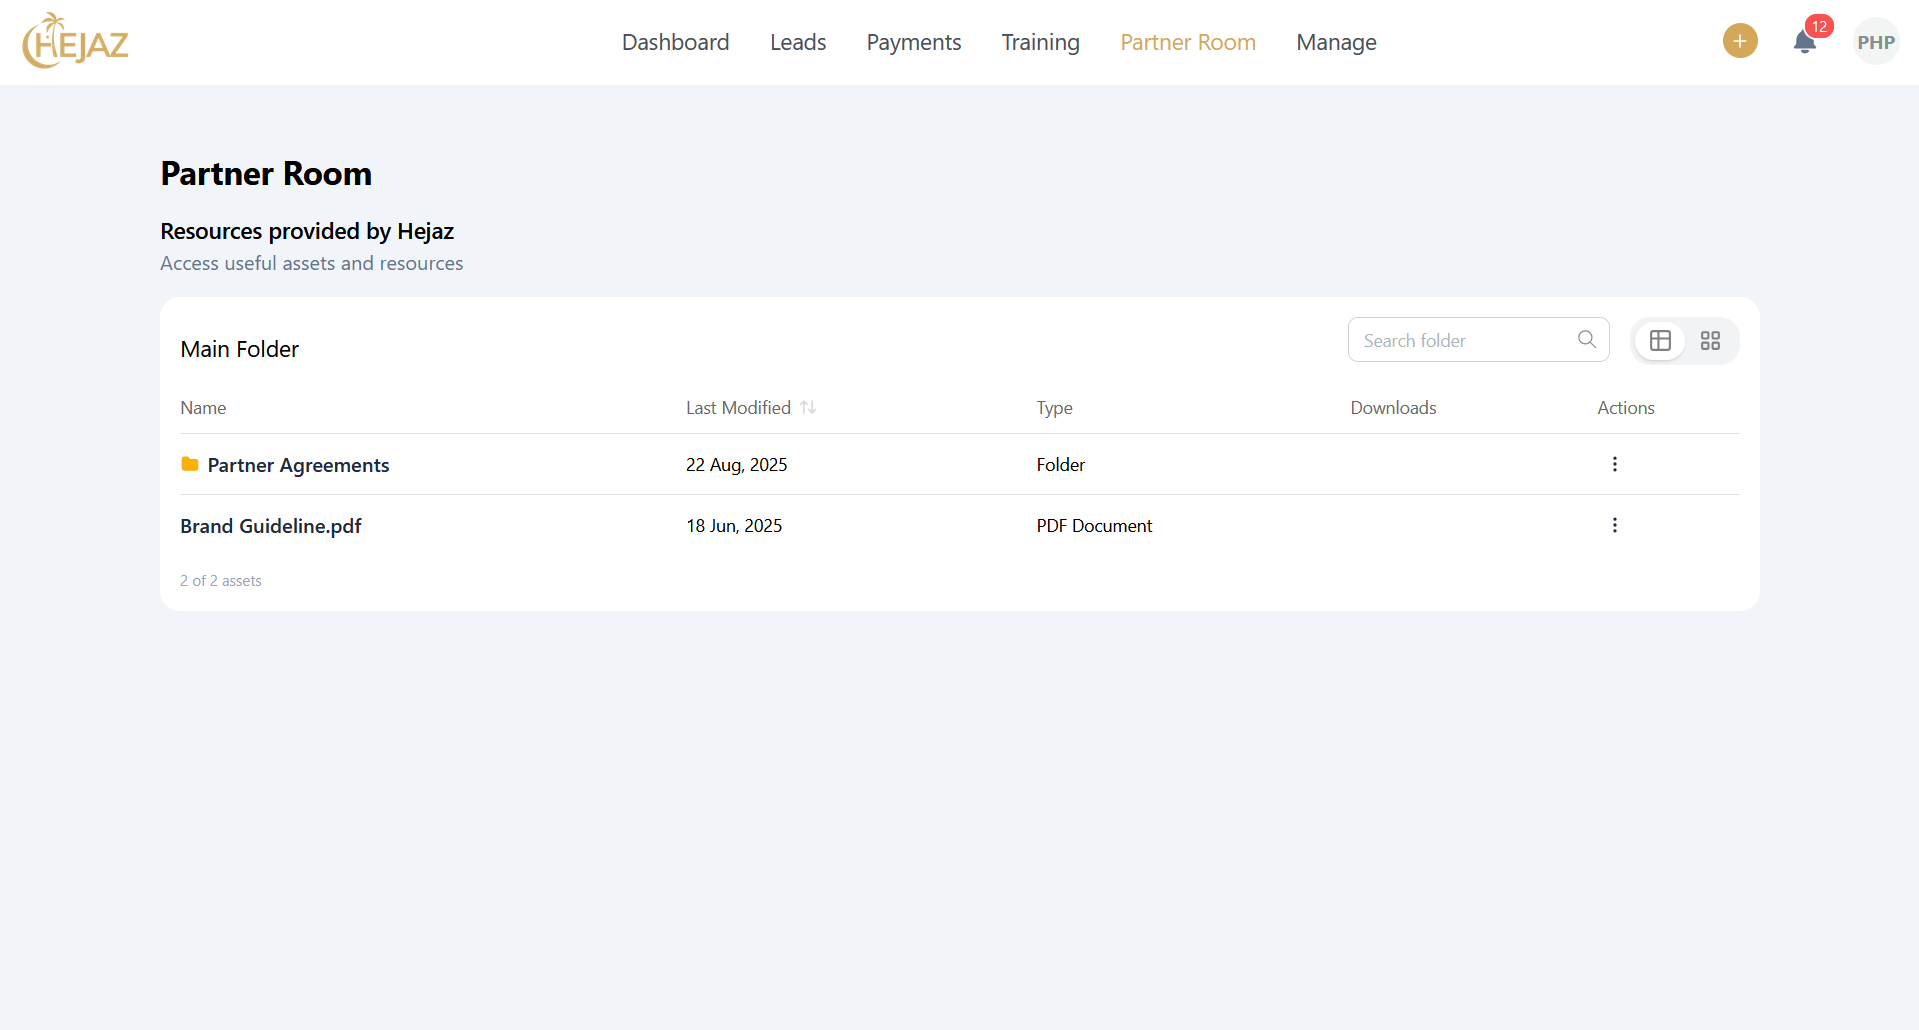
Task: Open the notifications bell
Action: coord(1804,42)
